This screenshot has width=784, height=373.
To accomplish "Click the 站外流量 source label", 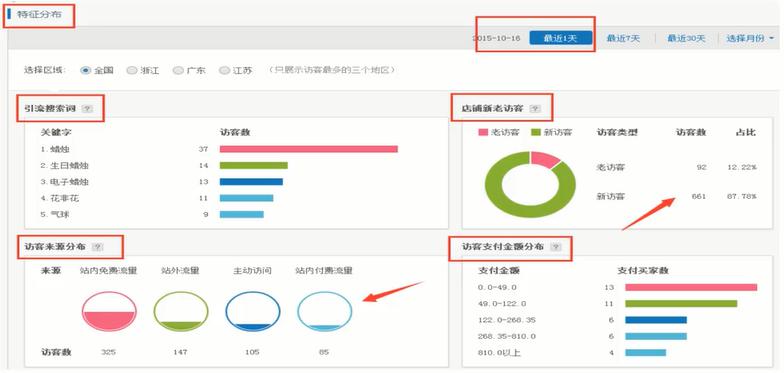I will (x=180, y=271).
